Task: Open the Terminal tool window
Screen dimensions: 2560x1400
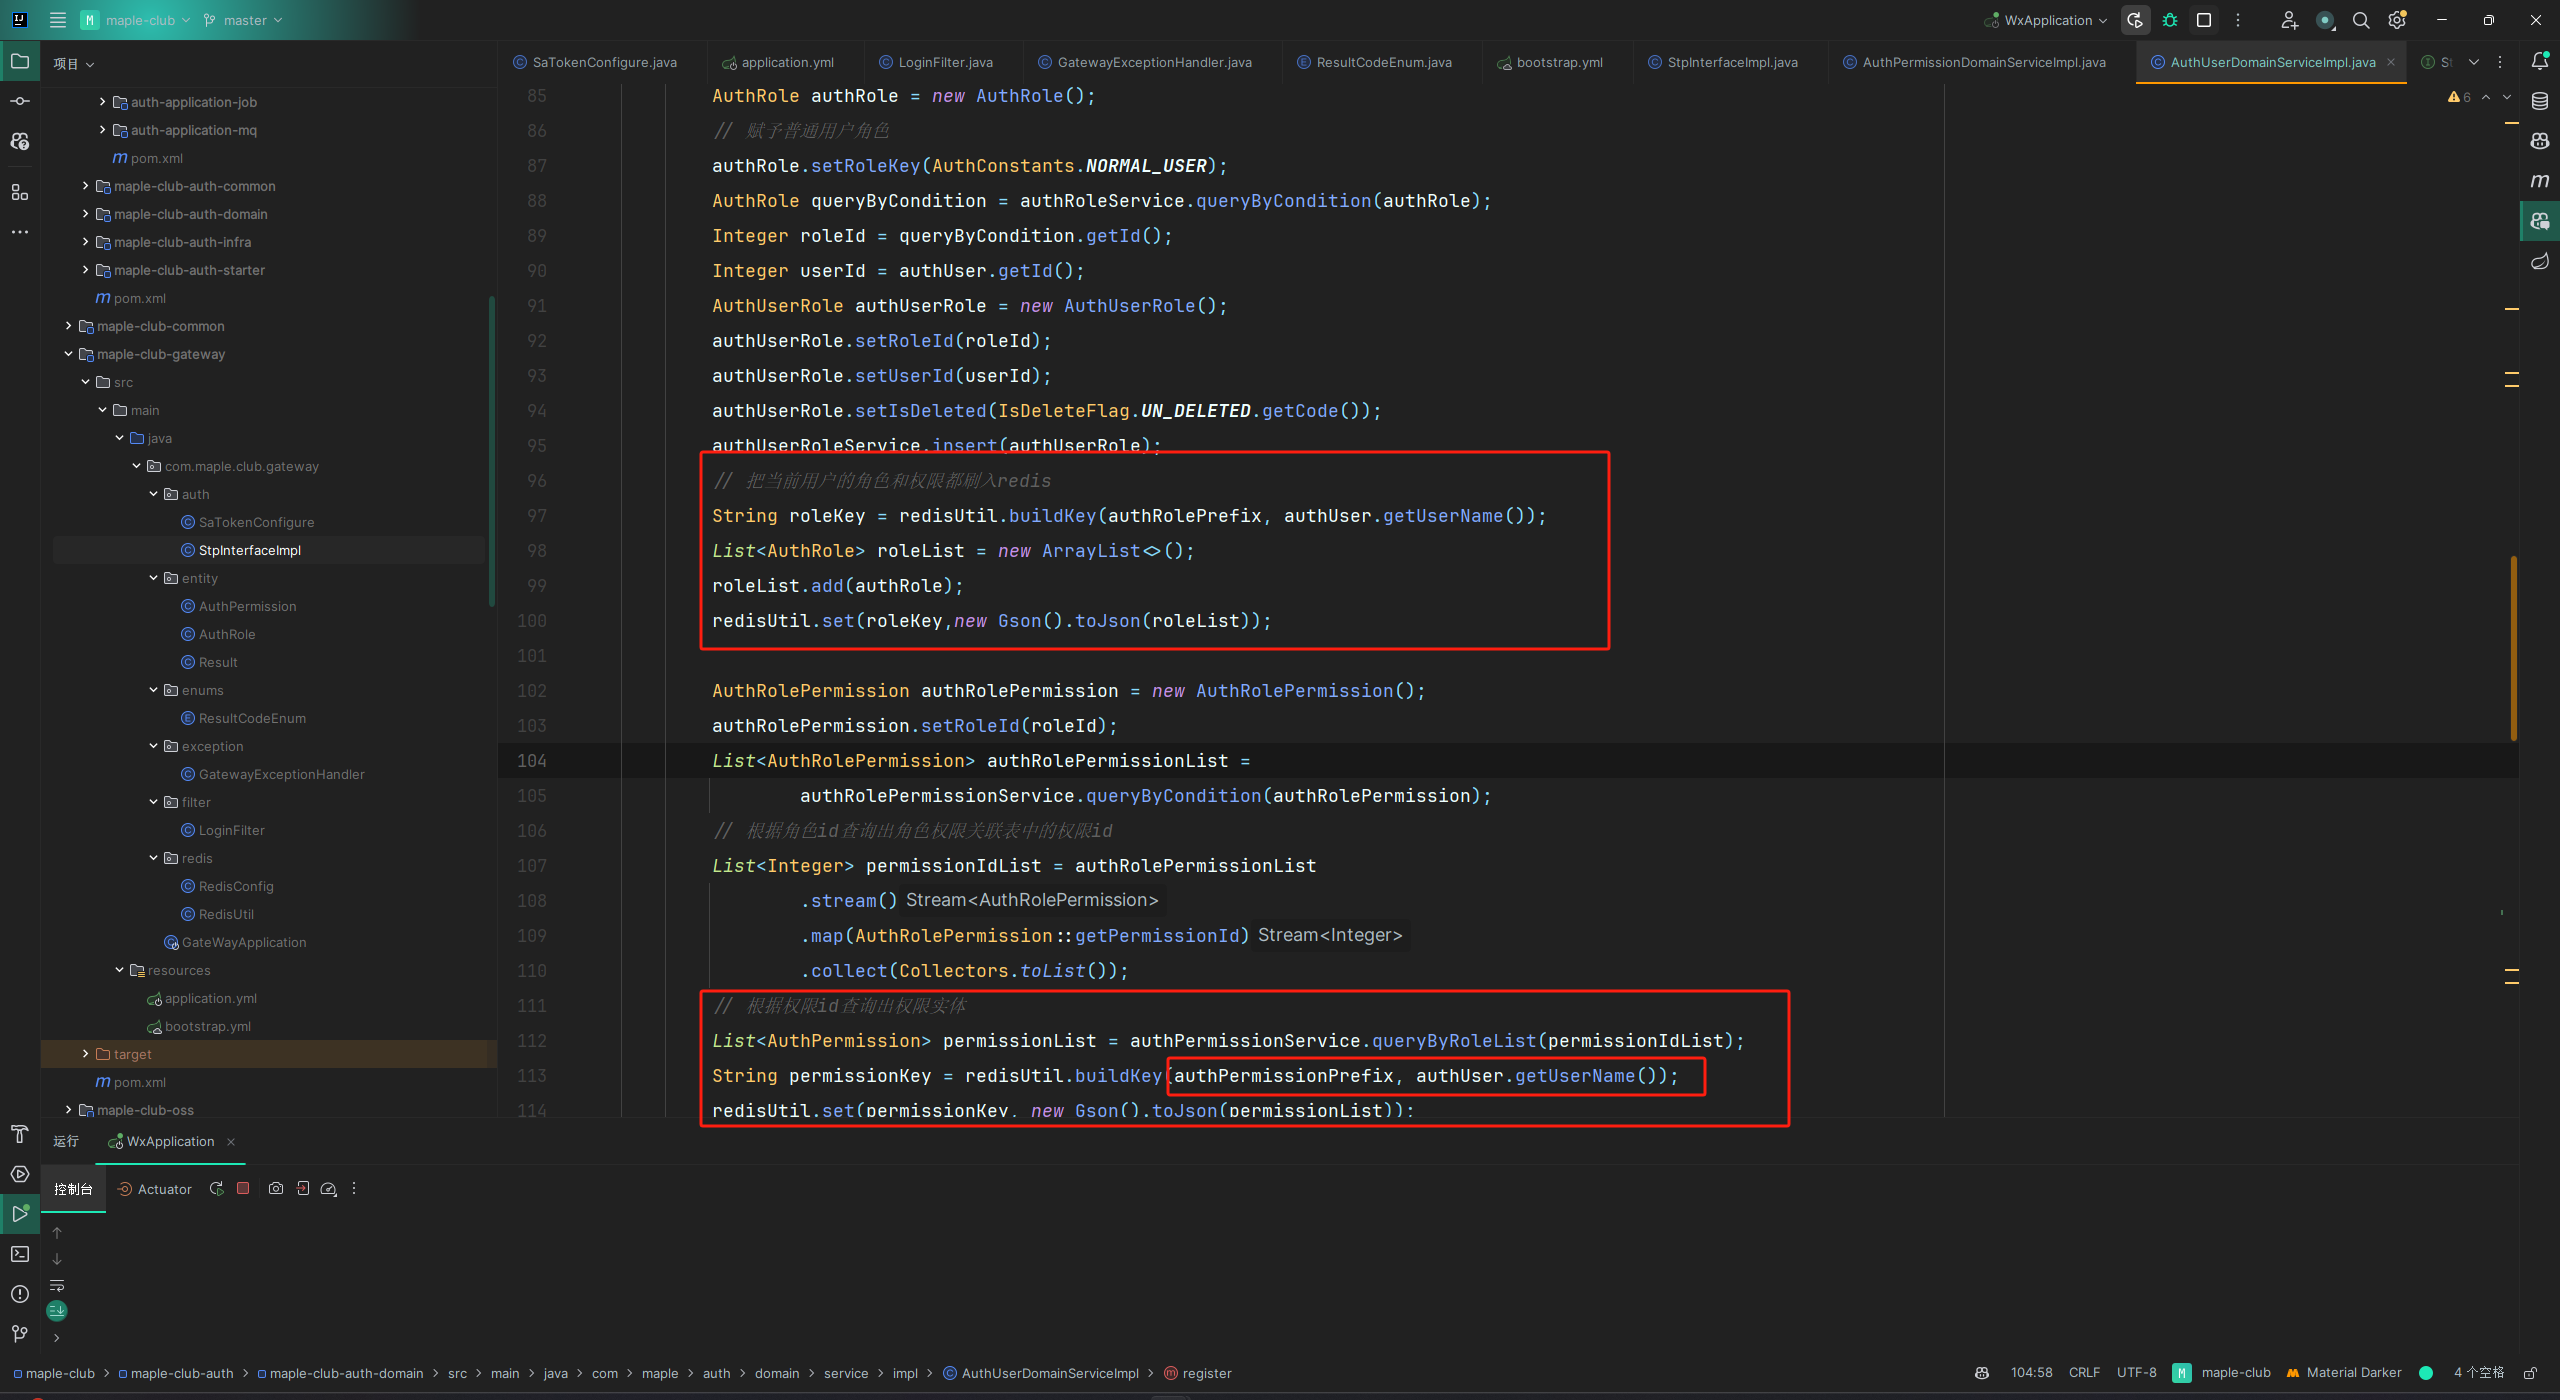Action: (x=20, y=1254)
